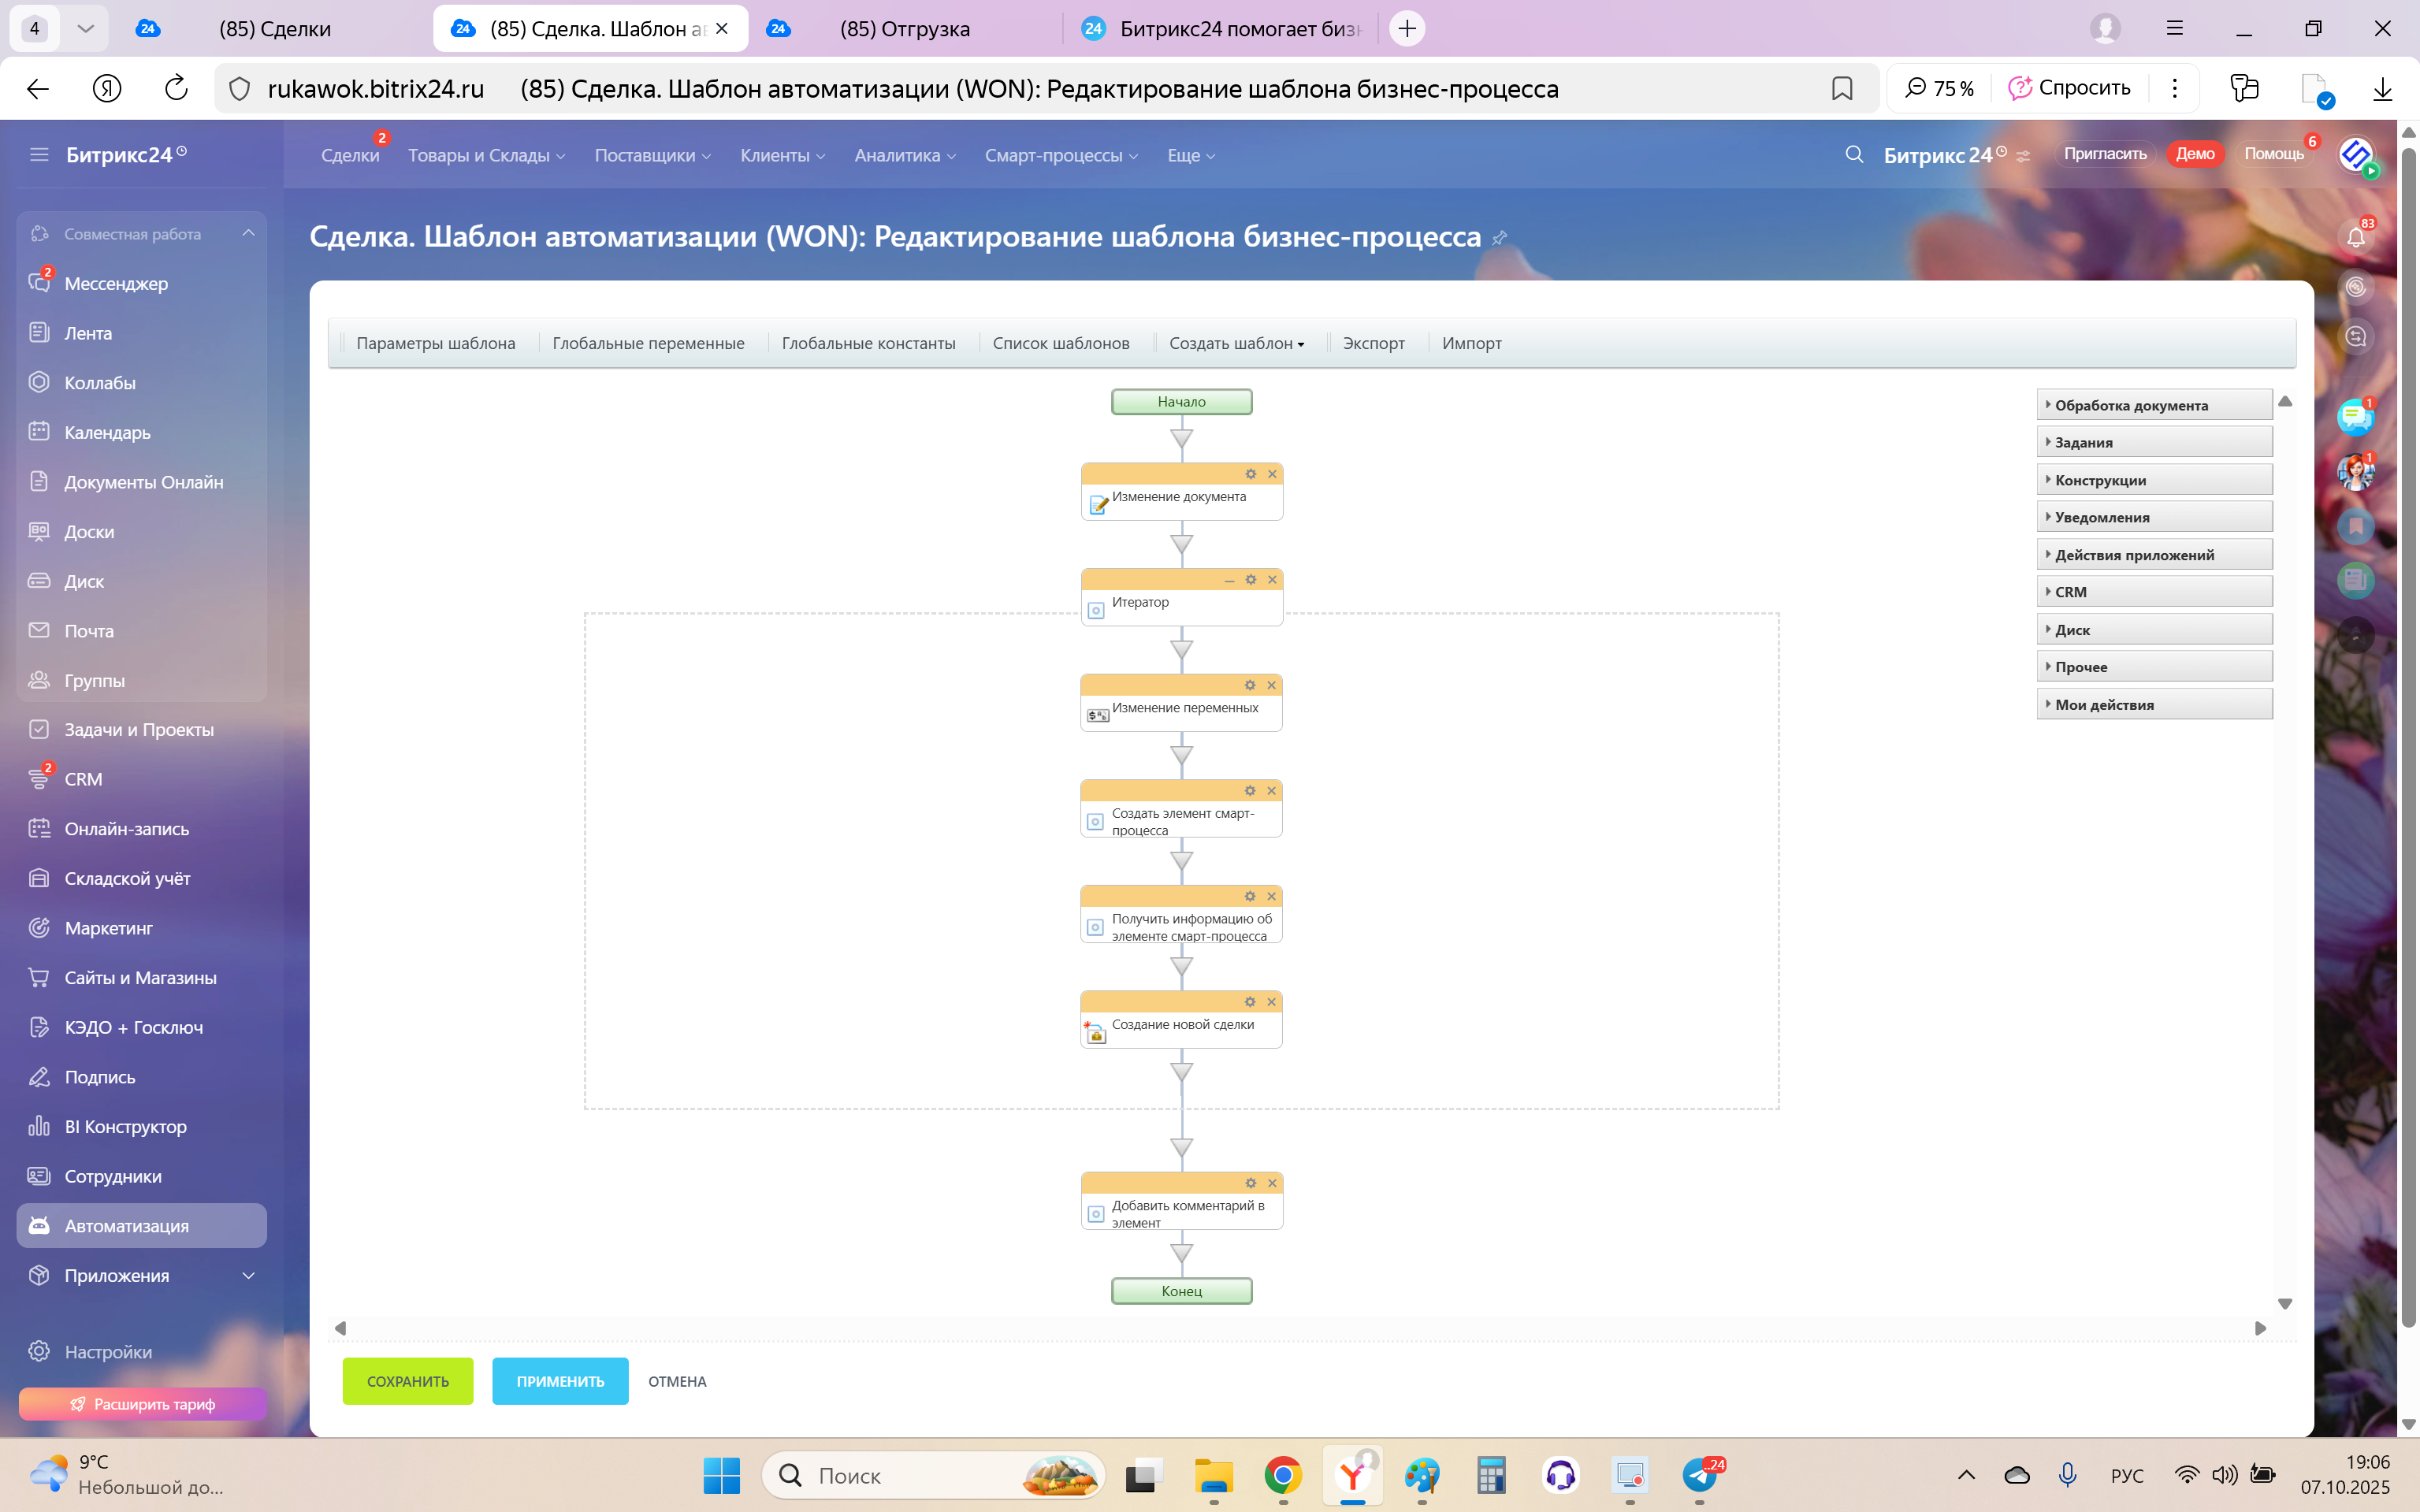Collapse the Совместная работа sidebar section
This screenshot has height=1512, width=2420.
(x=248, y=234)
